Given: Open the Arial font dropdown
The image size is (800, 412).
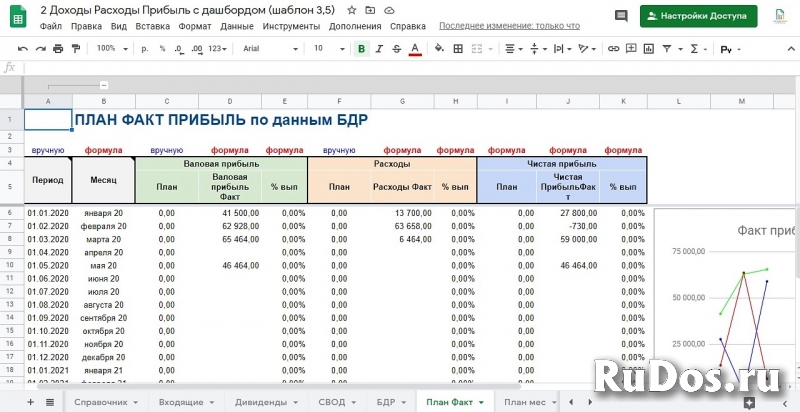Looking at the screenshot, I should [270, 48].
